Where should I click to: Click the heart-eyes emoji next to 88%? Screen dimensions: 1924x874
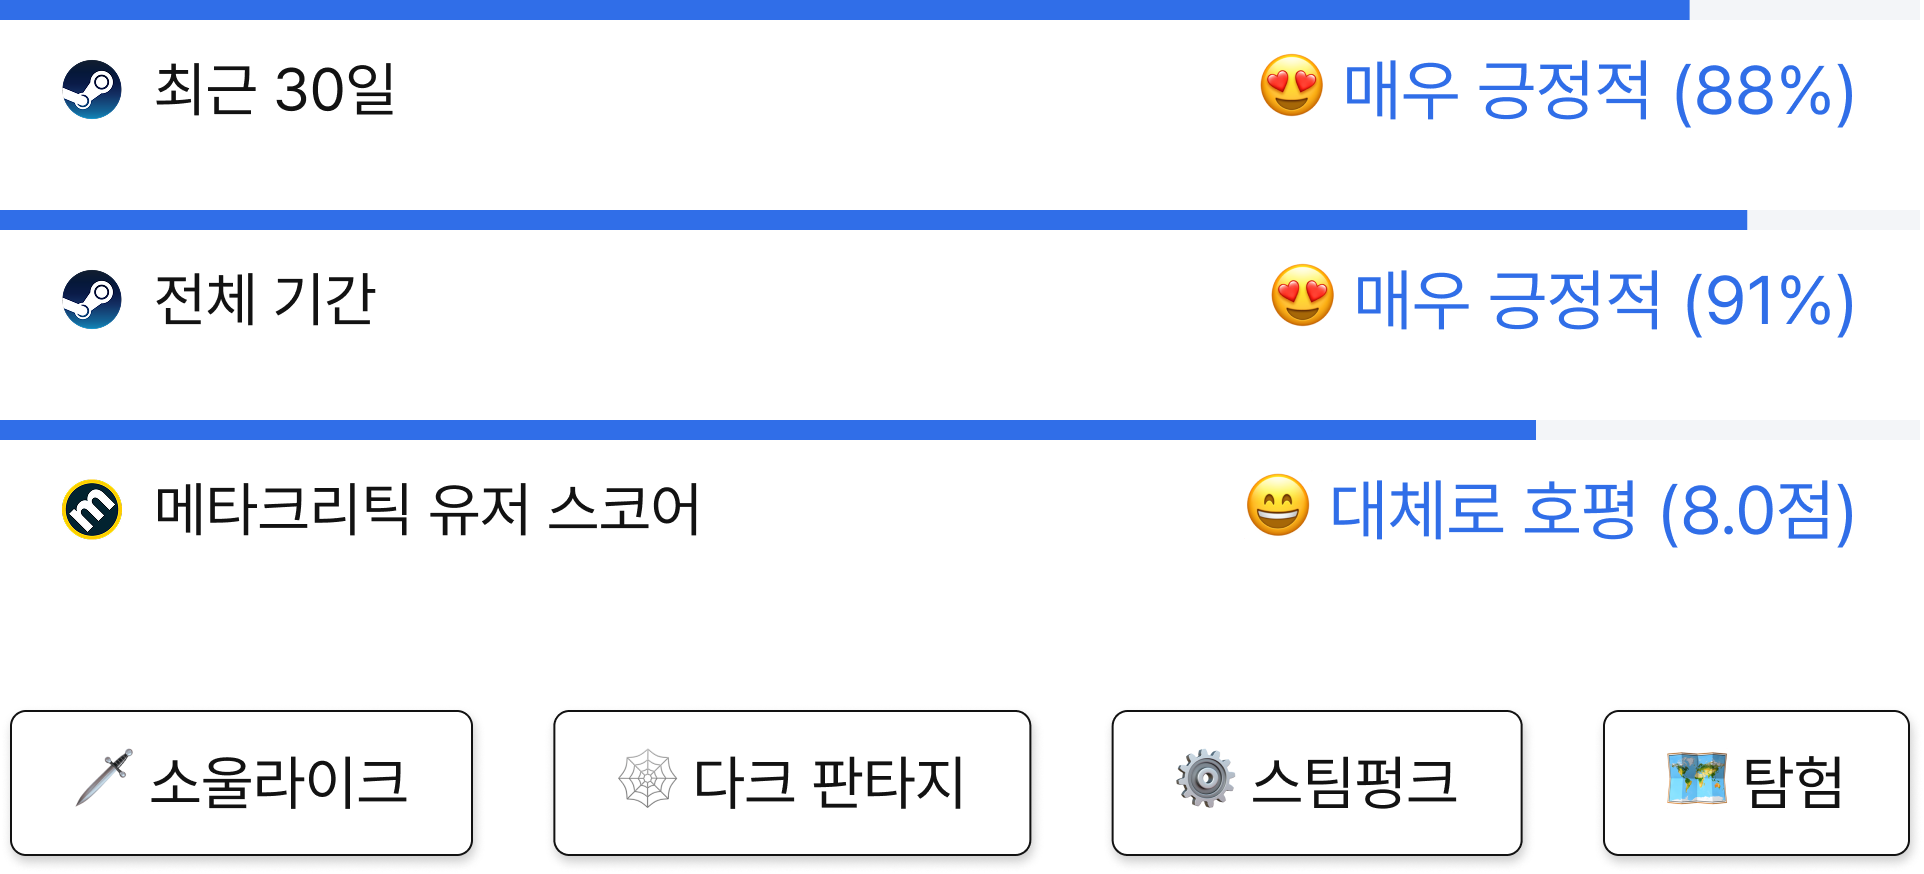pyautogui.click(x=1291, y=86)
